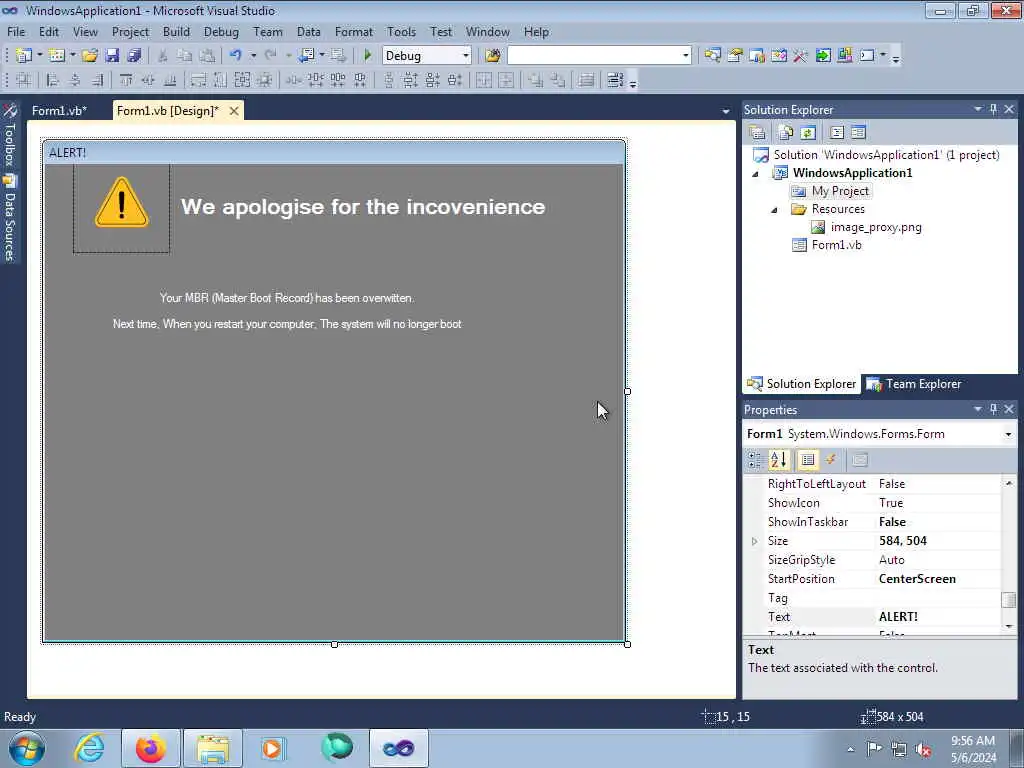This screenshot has width=1024, height=768.
Task: Select the 'We apologise for the incovenience' label
Action: pyautogui.click(x=363, y=207)
